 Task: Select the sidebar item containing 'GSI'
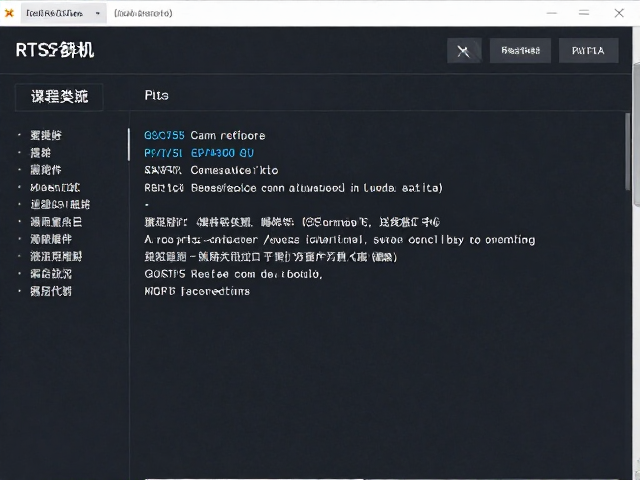click(60, 204)
